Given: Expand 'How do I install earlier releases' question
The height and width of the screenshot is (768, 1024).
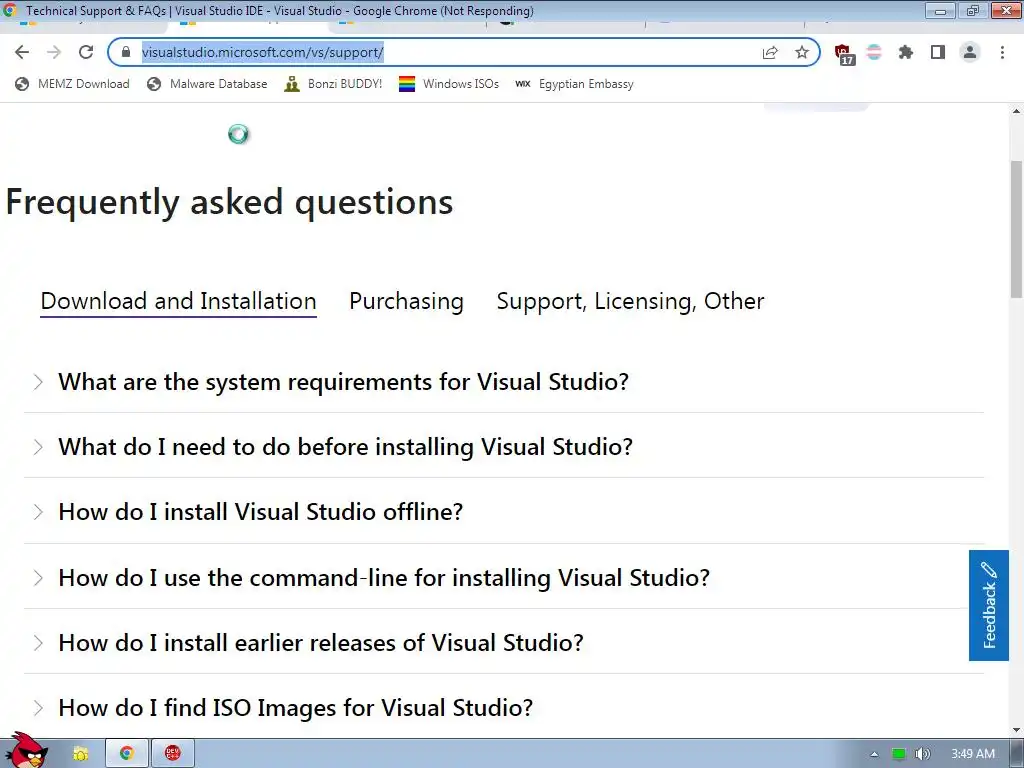Looking at the screenshot, I should [x=504, y=643].
